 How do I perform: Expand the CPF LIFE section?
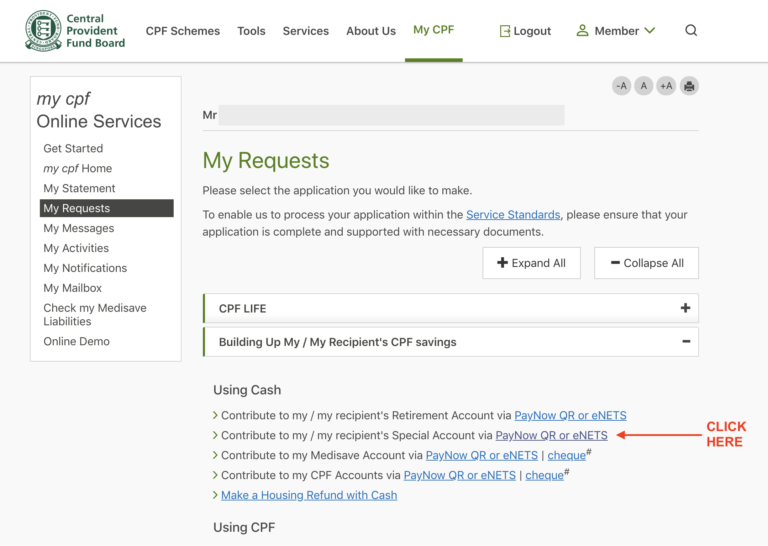tap(685, 308)
